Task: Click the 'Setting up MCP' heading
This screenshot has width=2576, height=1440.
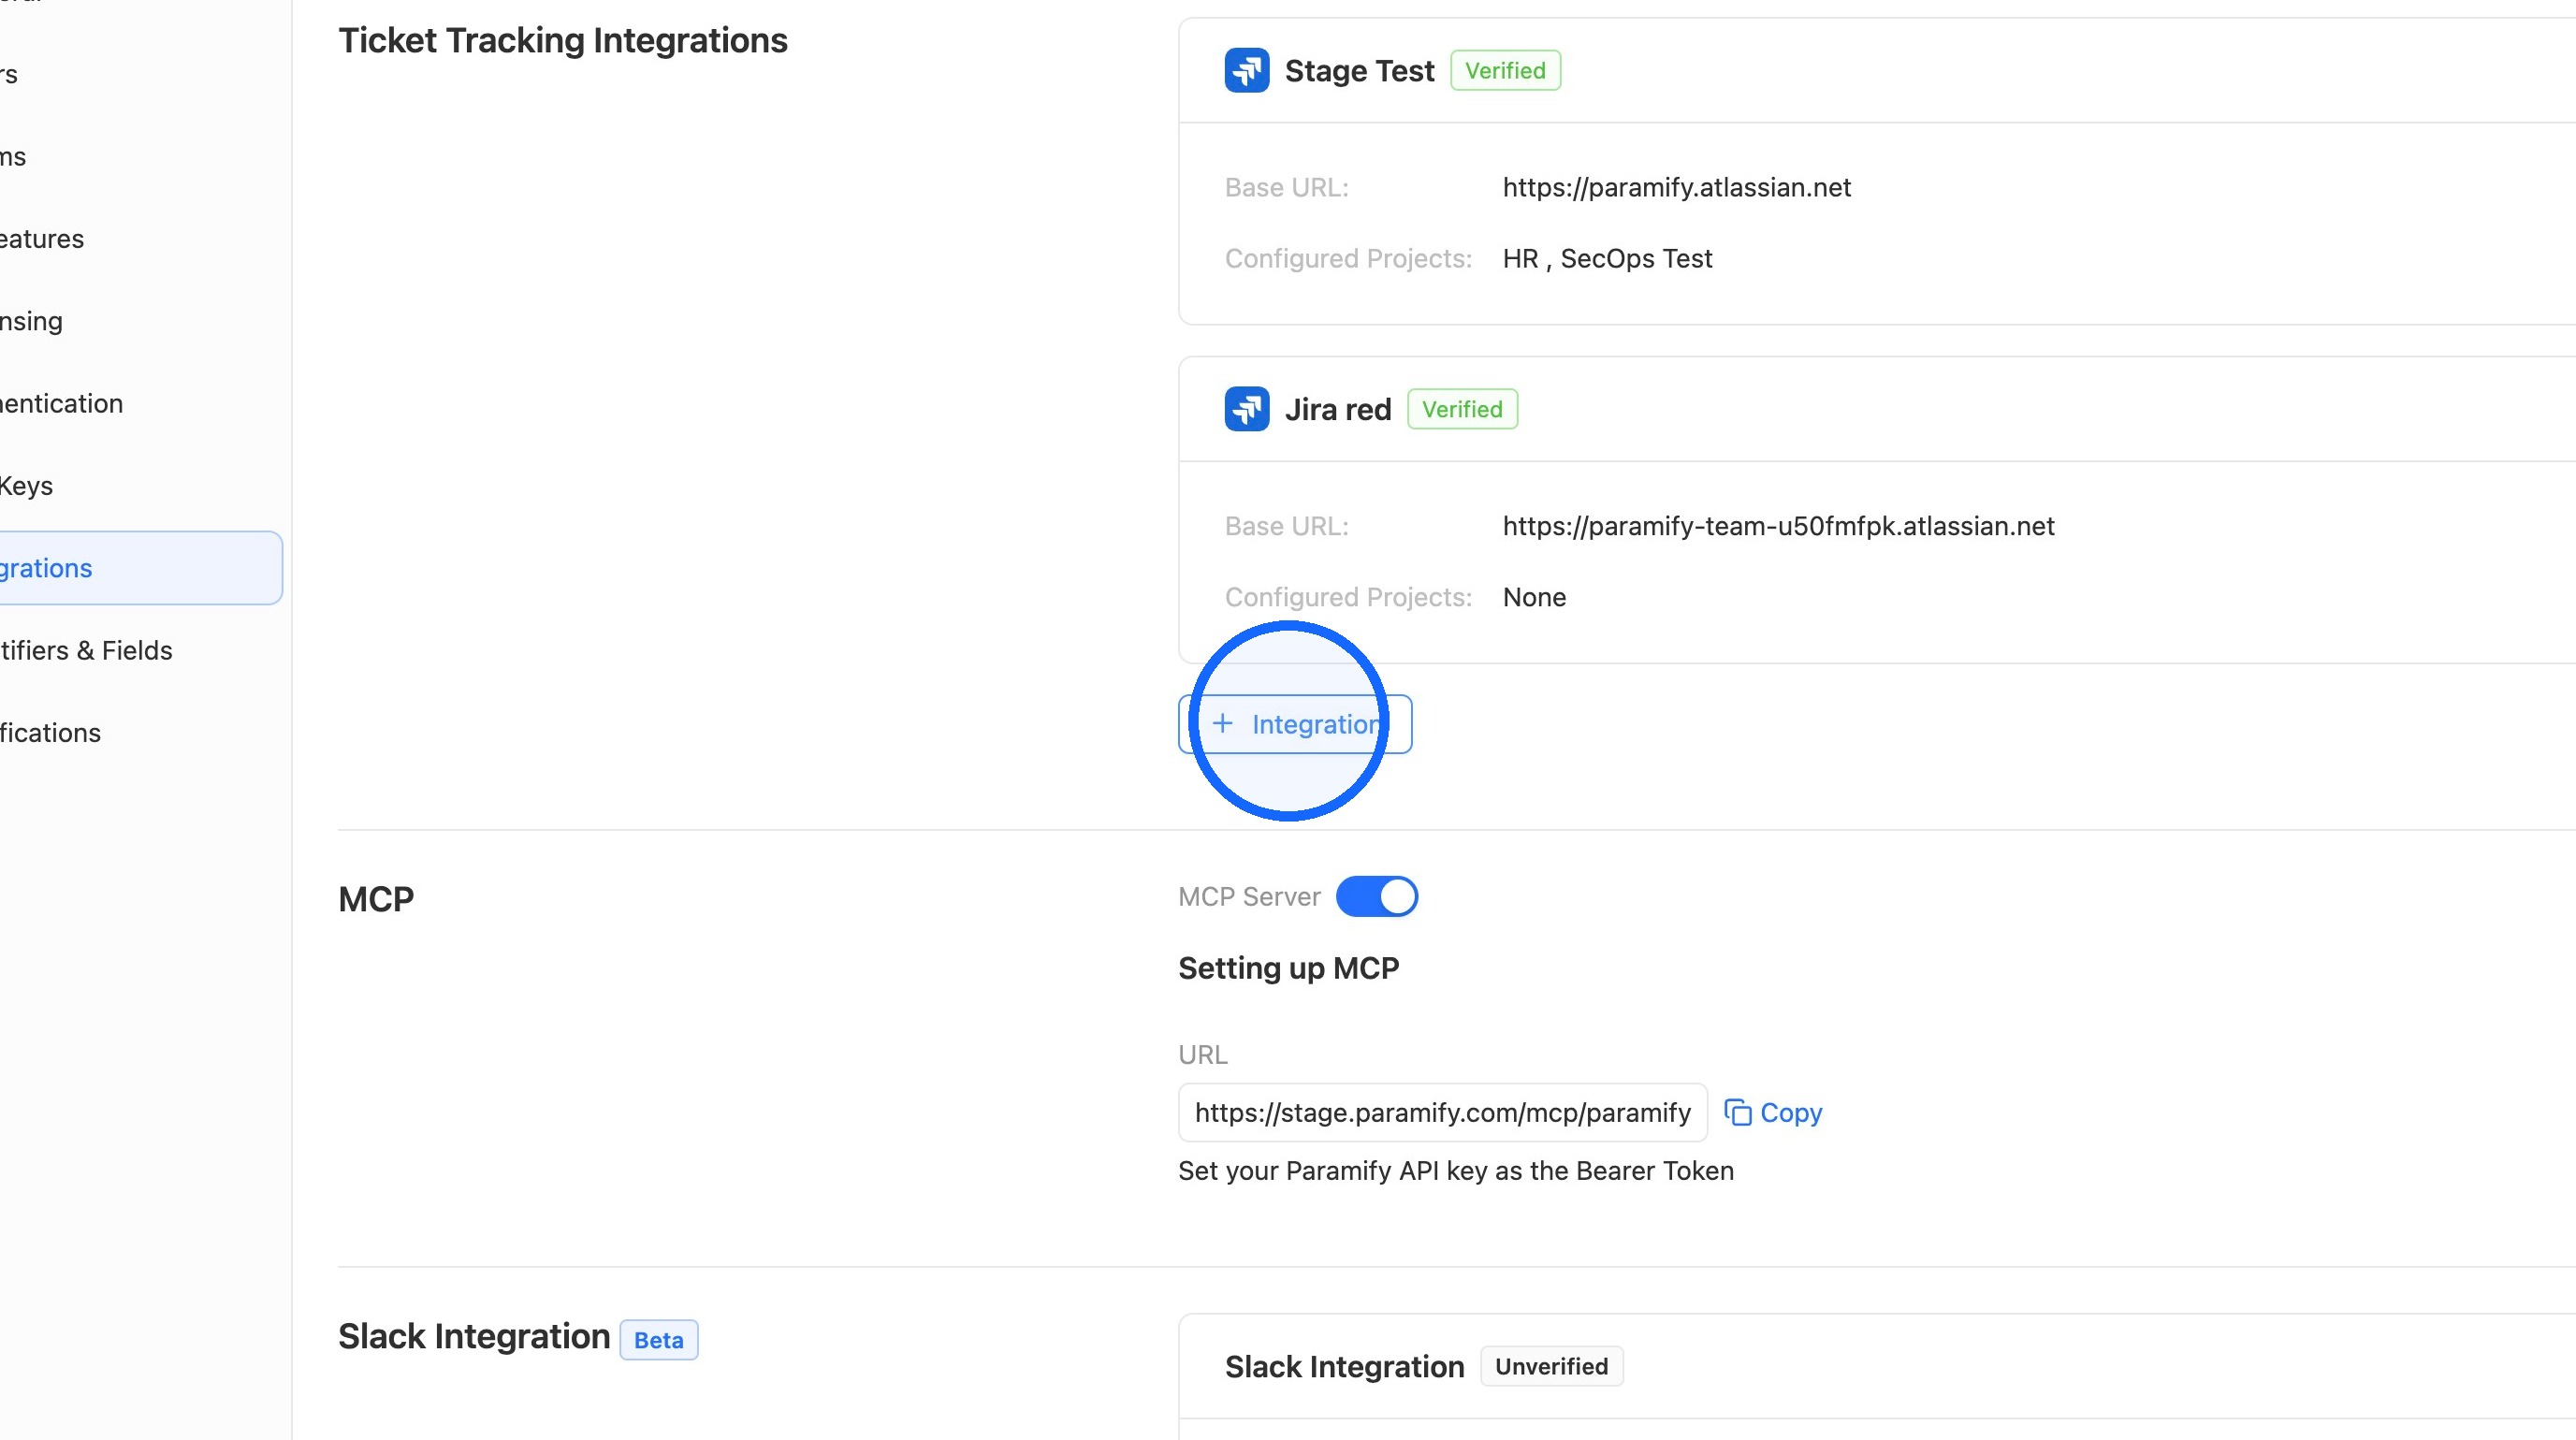Action: click(x=1288, y=968)
